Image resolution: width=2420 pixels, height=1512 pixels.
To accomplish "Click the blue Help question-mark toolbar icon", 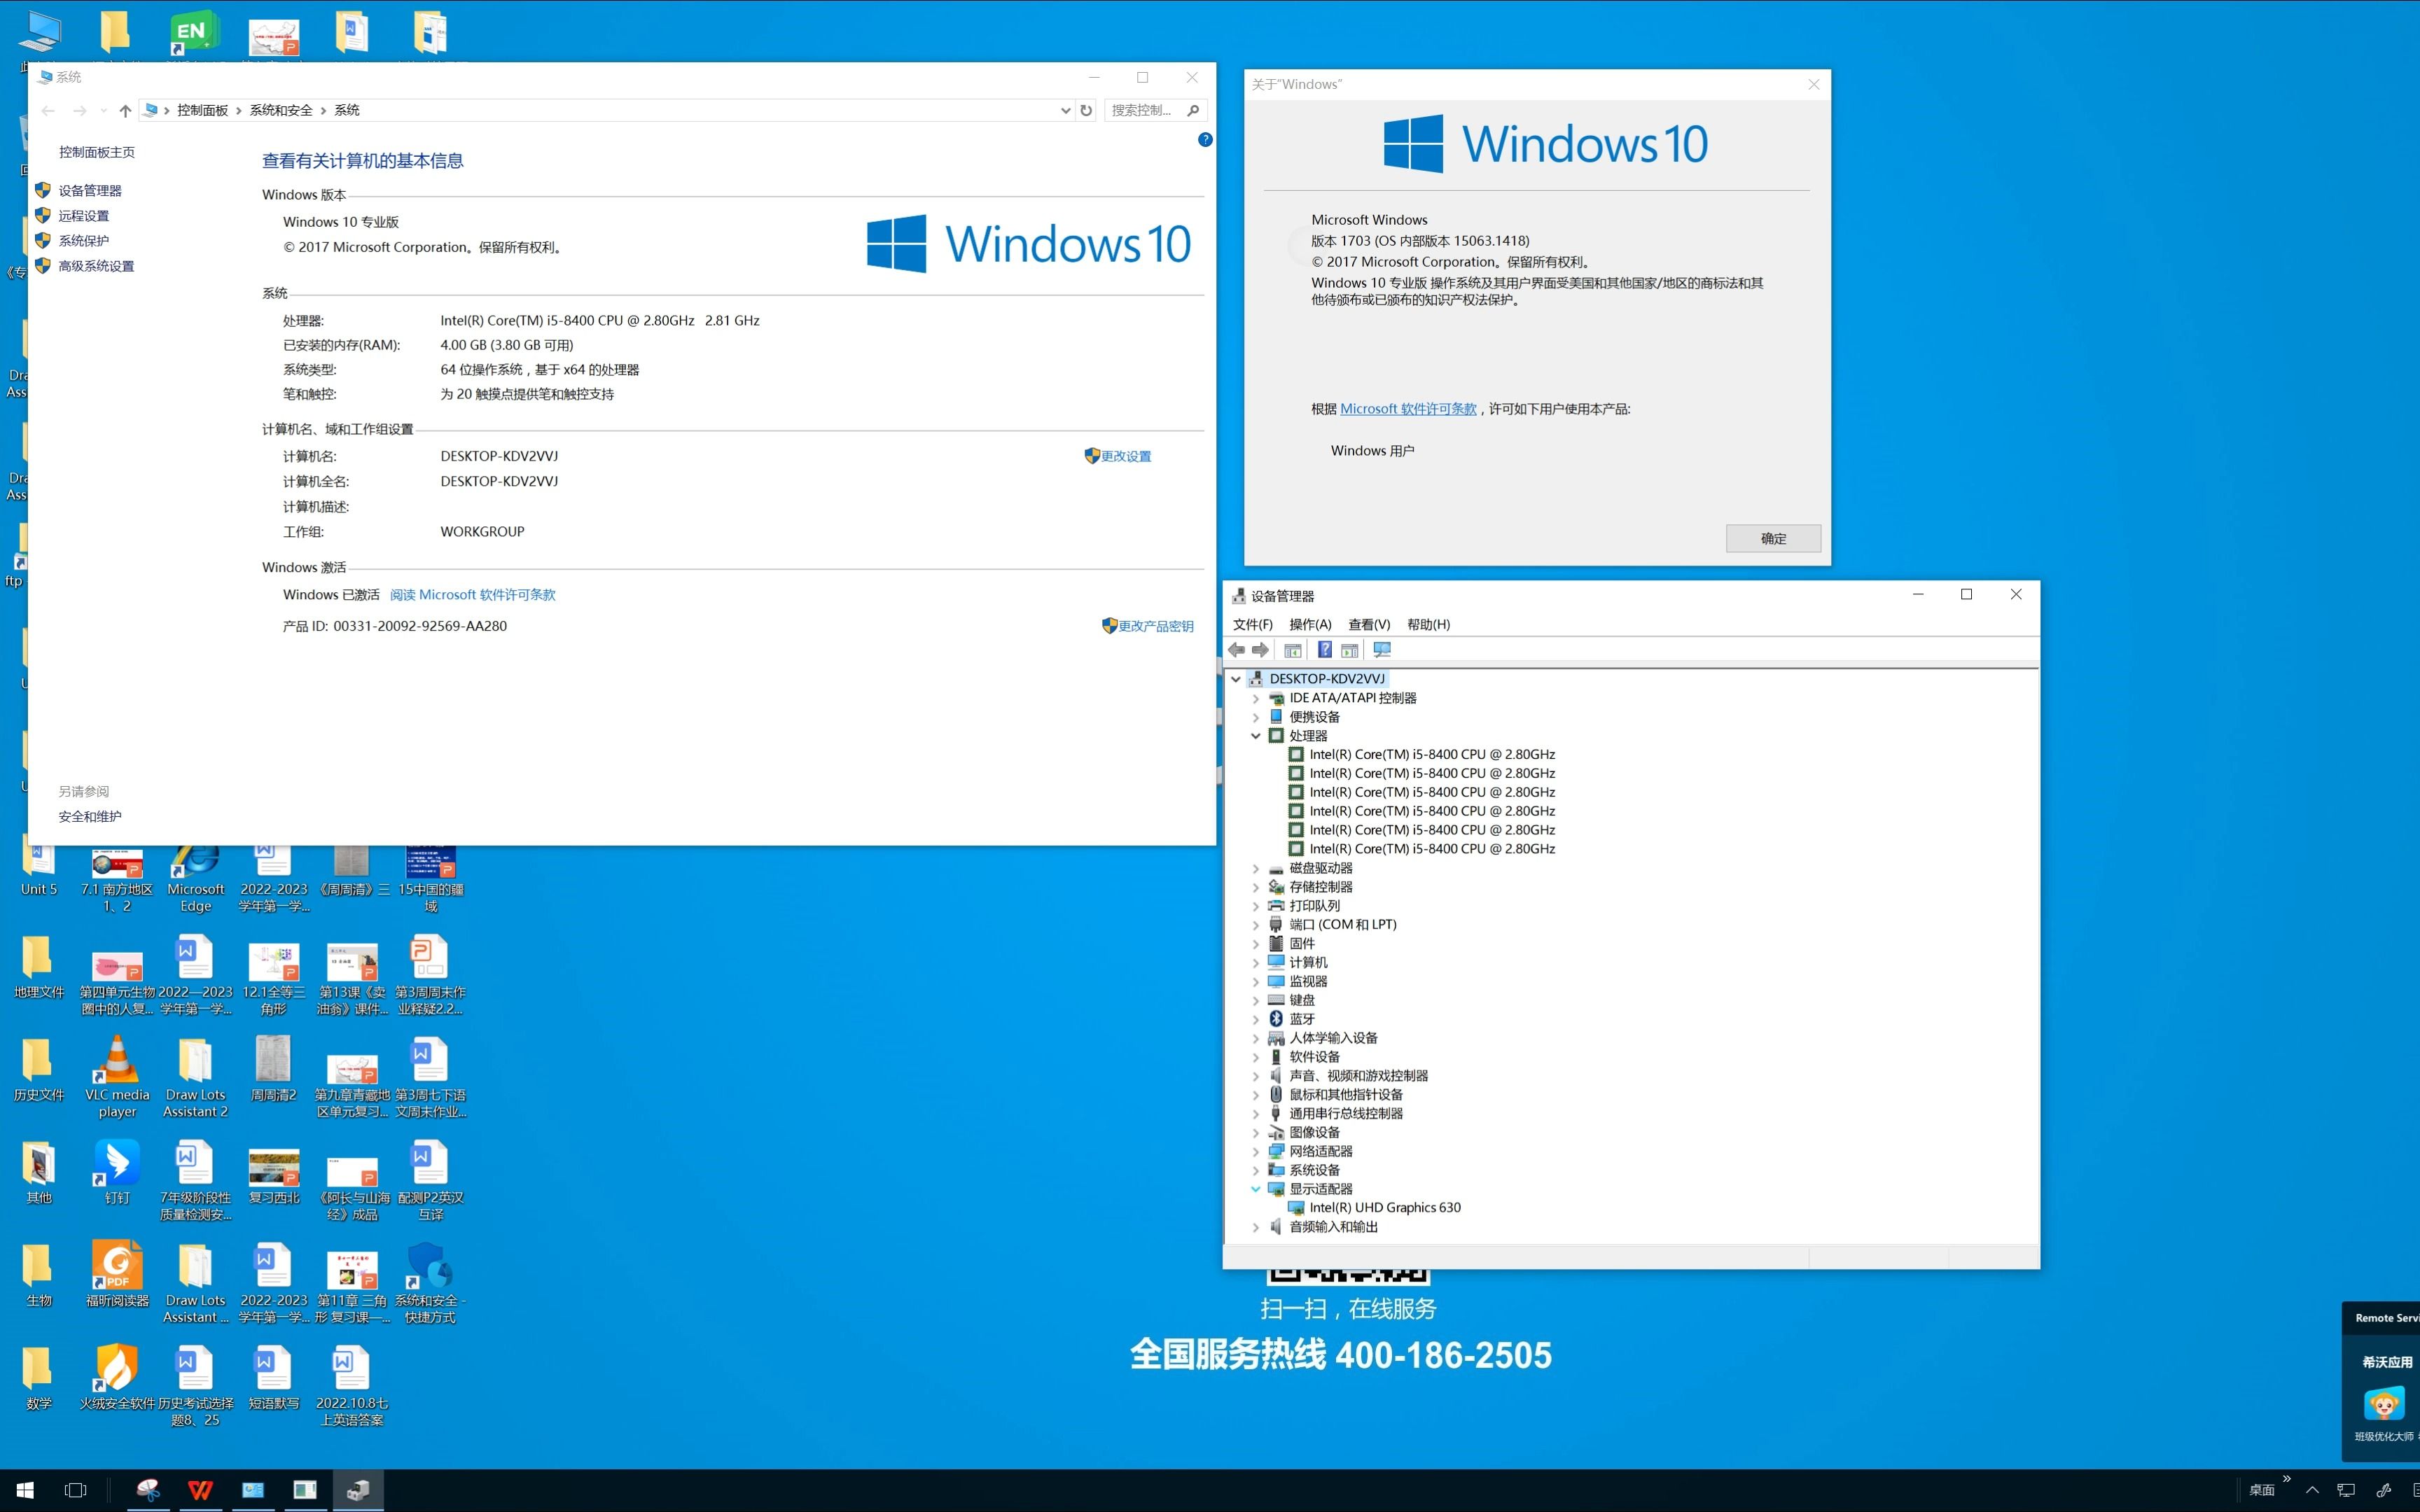I will (1325, 650).
